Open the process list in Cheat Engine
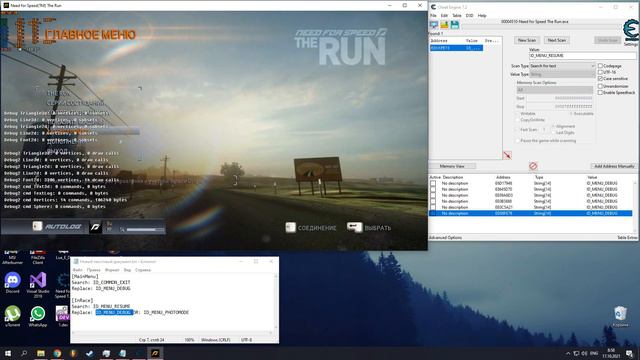The width and height of the screenshot is (640, 360). tap(434, 25)
